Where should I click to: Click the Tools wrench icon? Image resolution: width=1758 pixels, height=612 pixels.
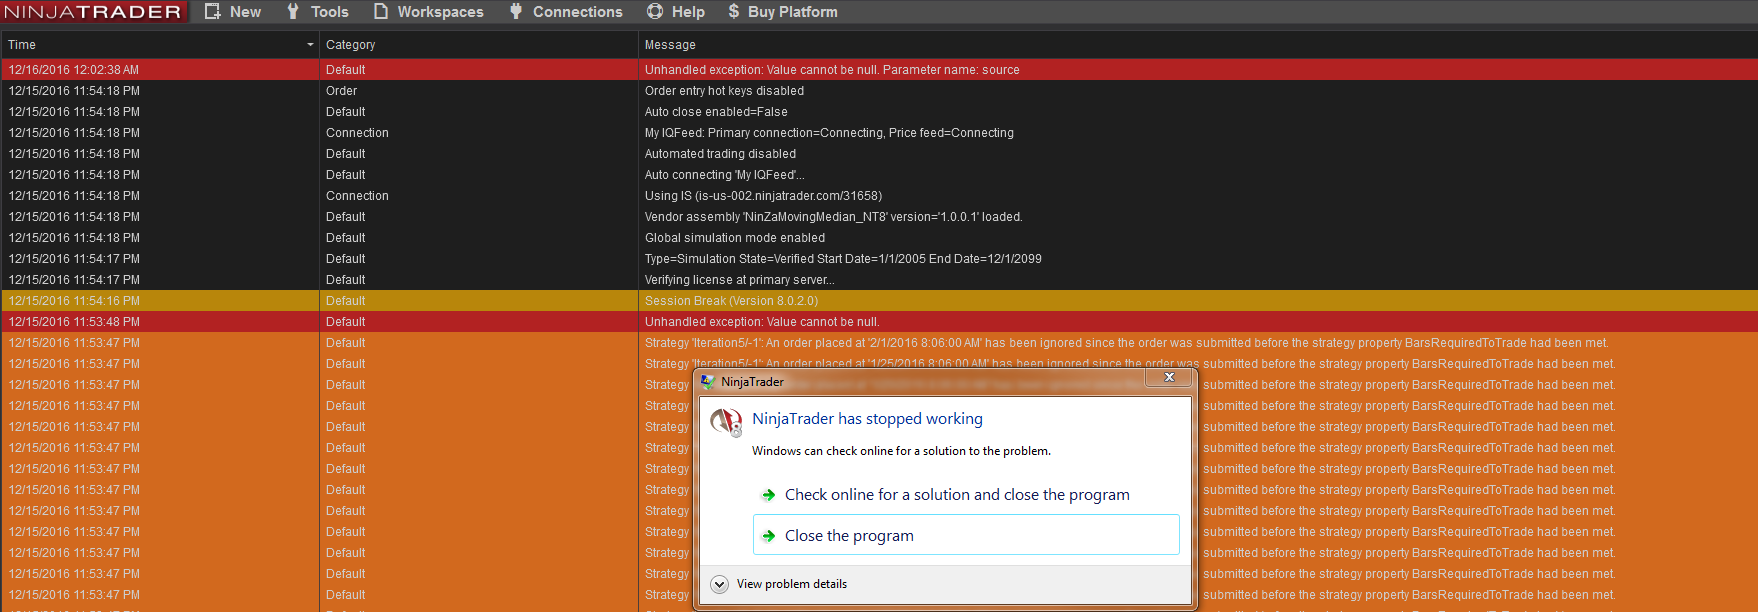(x=293, y=11)
